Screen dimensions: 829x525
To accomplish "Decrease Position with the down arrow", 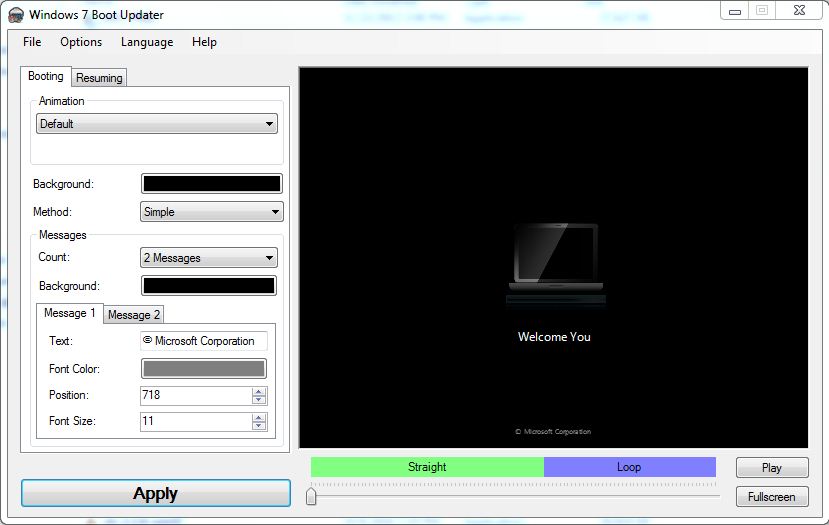I will [259, 400].
